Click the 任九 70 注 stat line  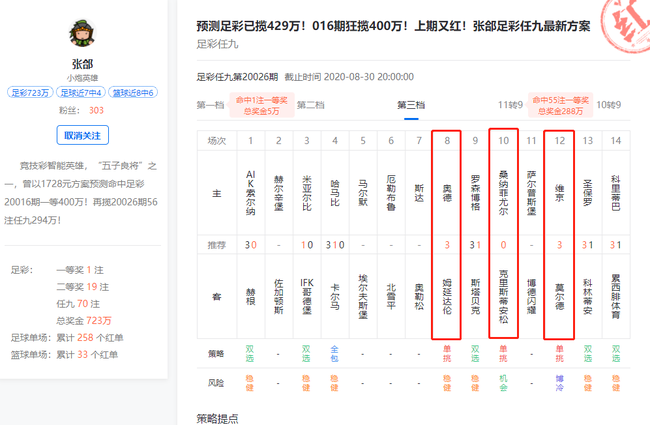point(78,304)
